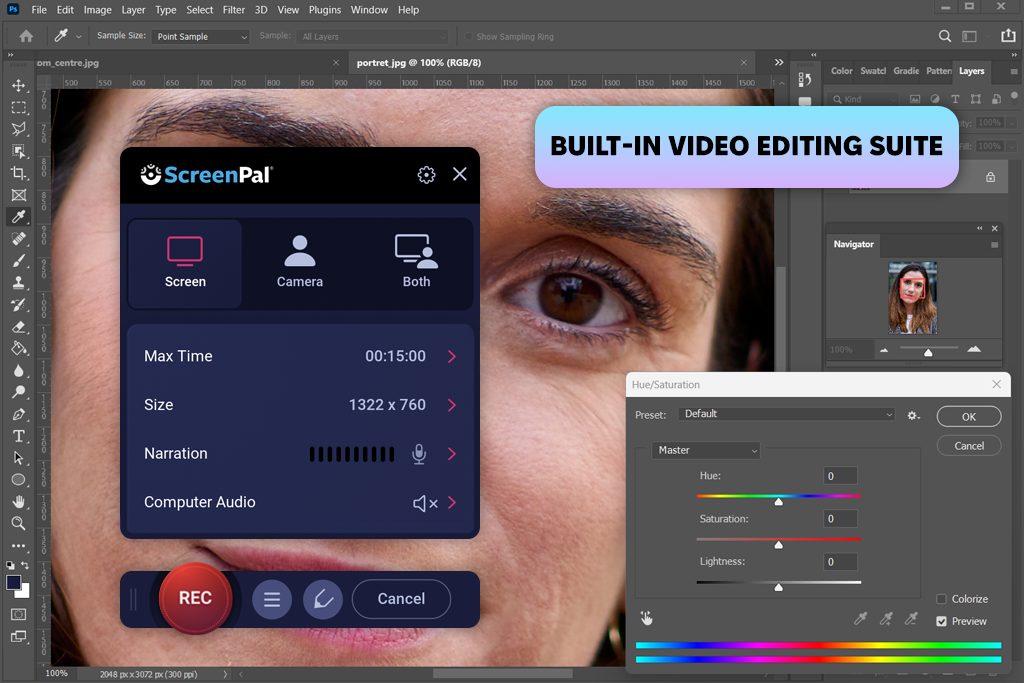Click on-image adjustment hand in Hue/Saturation

pos(647,618)
